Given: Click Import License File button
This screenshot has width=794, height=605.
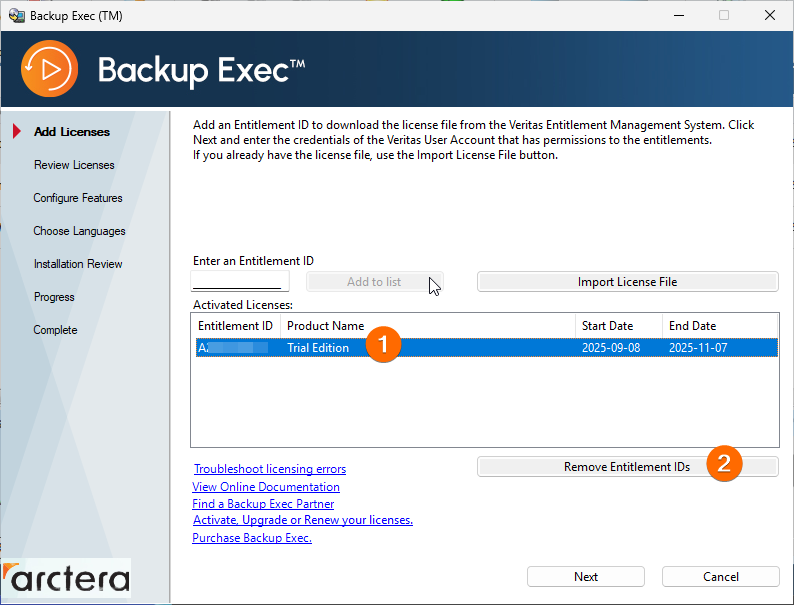Looking at the screenshot, I should [x=627, y=281].
